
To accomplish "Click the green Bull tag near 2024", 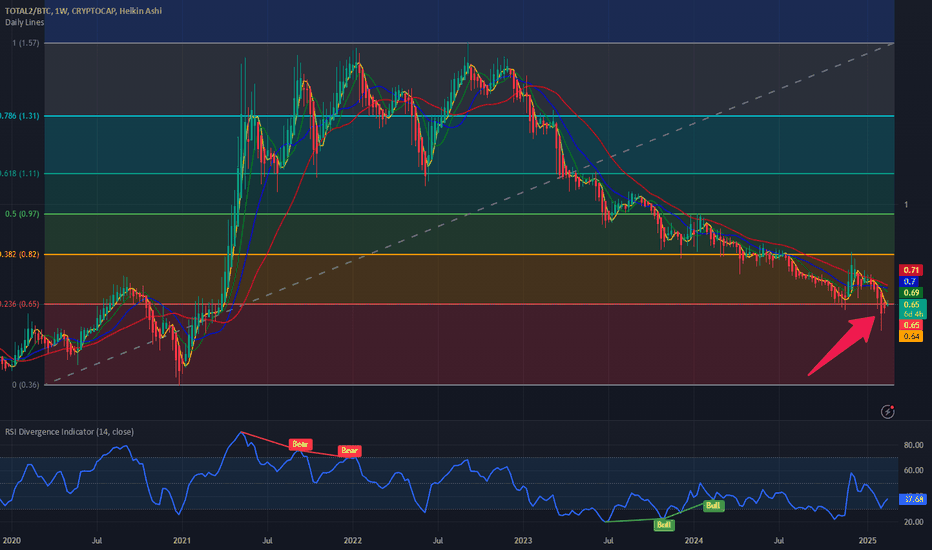I will click(713, 505).
